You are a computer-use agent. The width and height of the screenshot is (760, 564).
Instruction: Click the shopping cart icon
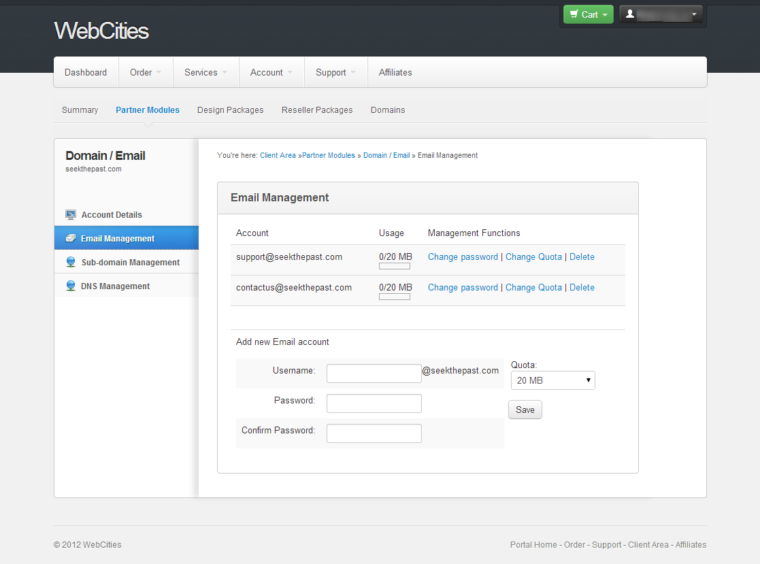pos(573,14)
